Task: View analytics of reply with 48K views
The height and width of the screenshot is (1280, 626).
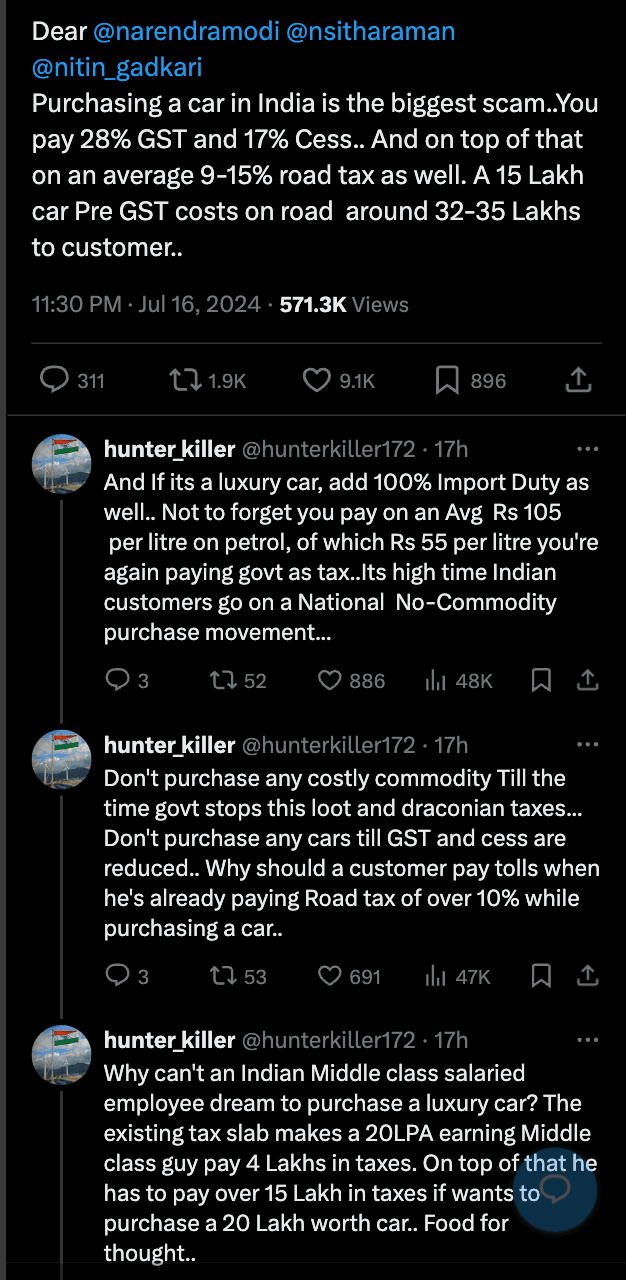Action: pyautogui.click(x=436, y=680)
